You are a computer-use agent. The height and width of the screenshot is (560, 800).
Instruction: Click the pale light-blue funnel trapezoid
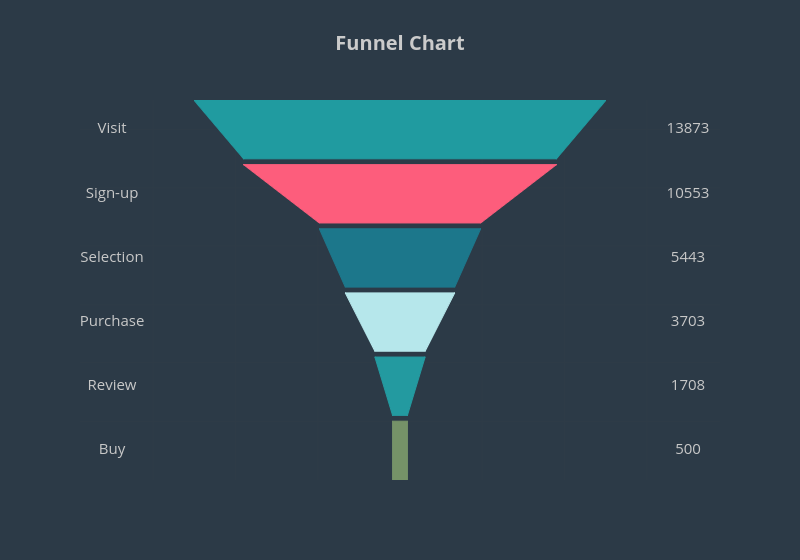coord(400,322)
